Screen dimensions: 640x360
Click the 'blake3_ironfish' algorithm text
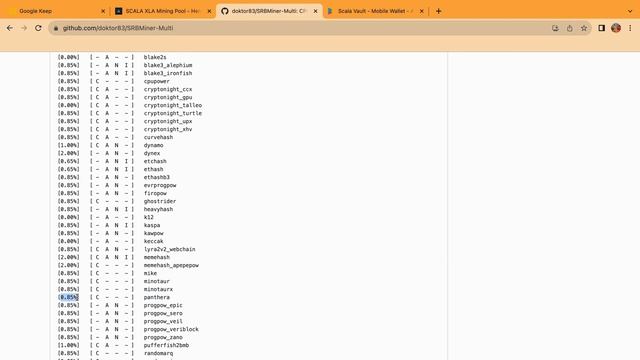coord(168,73)
